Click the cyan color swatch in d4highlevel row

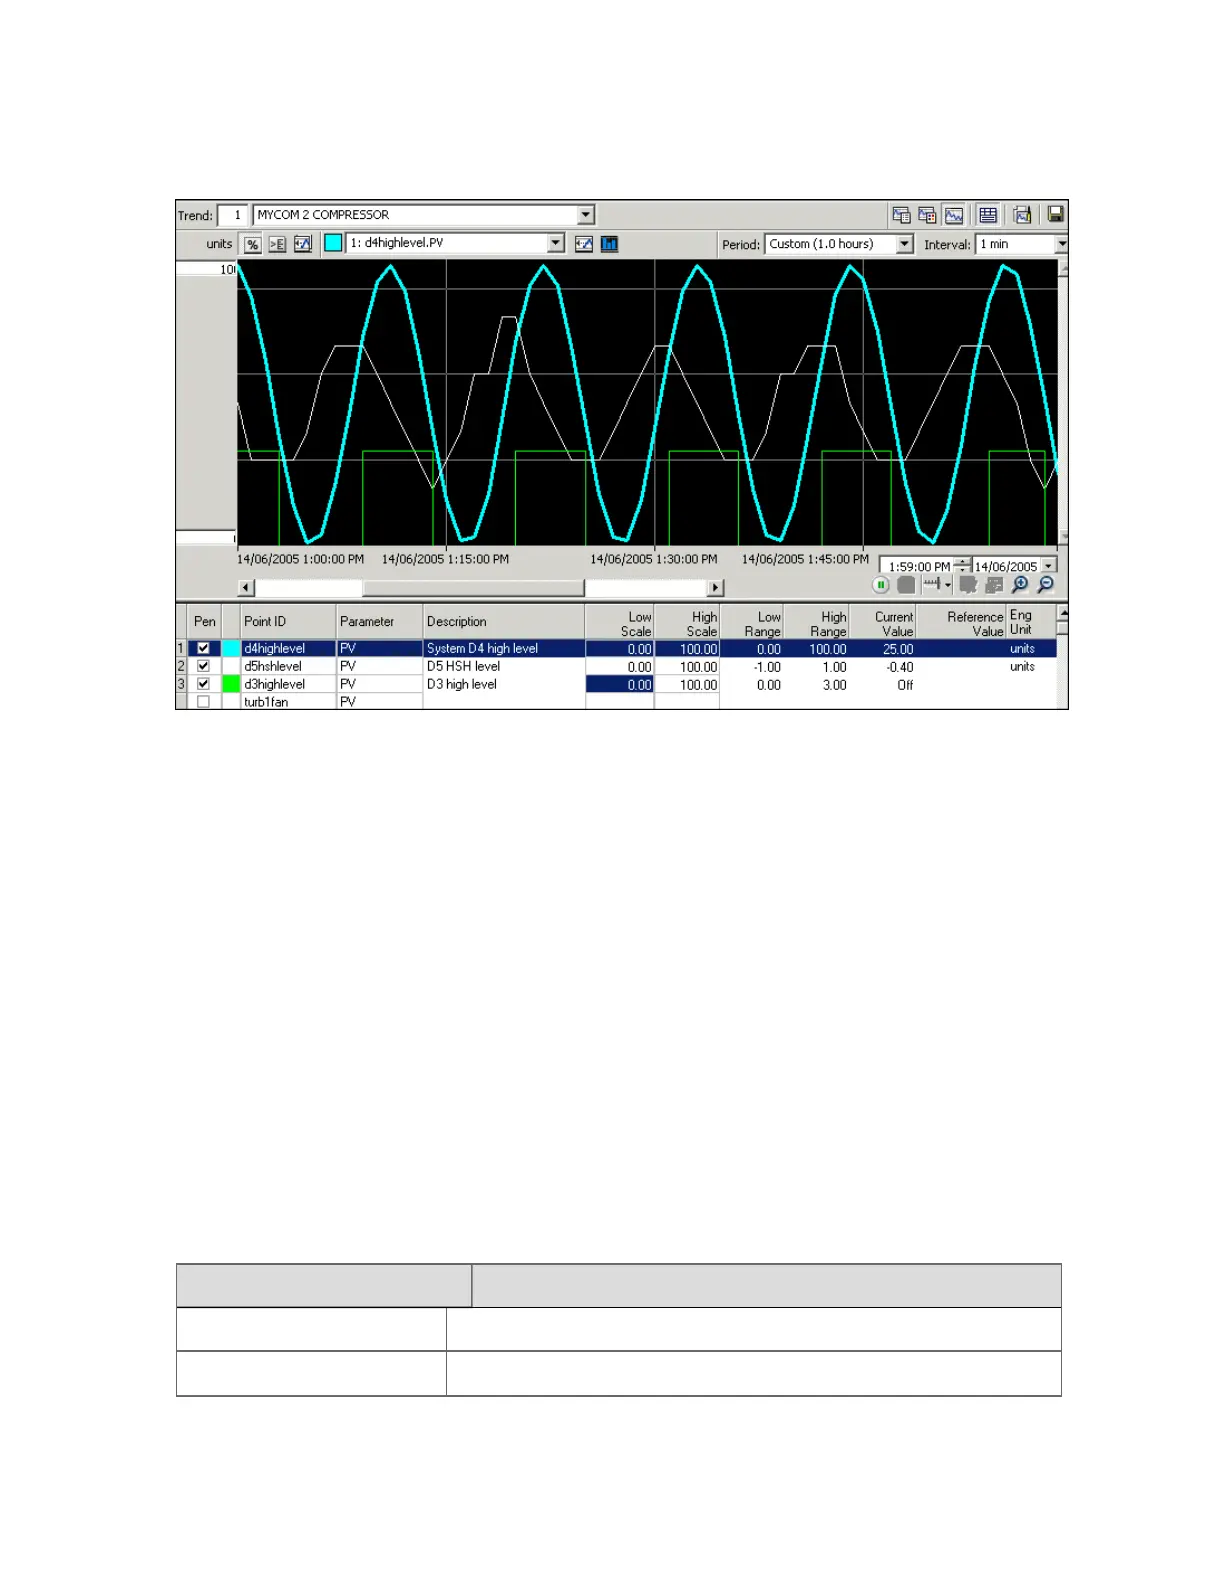tap(231, 648)
